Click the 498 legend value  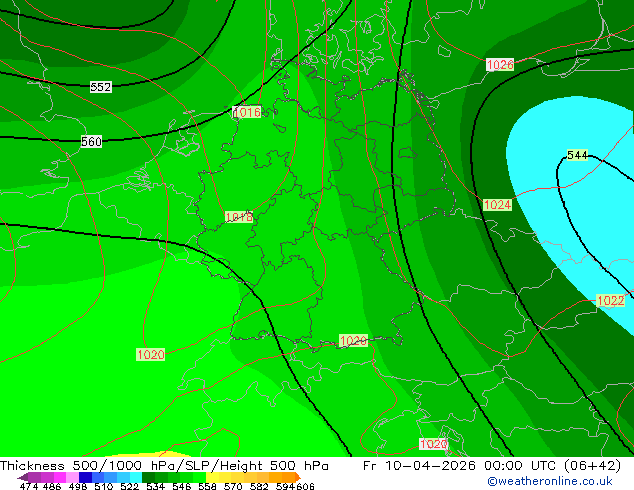point(78,486)
